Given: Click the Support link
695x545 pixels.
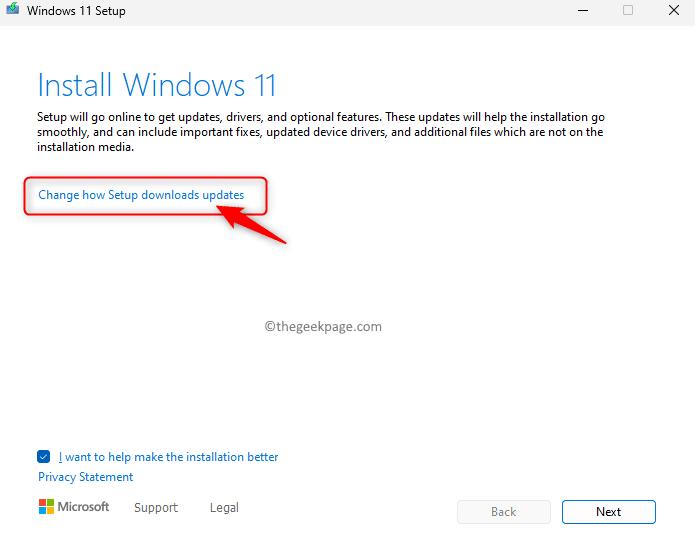Looking at the screenshot, I should [156, 507].
